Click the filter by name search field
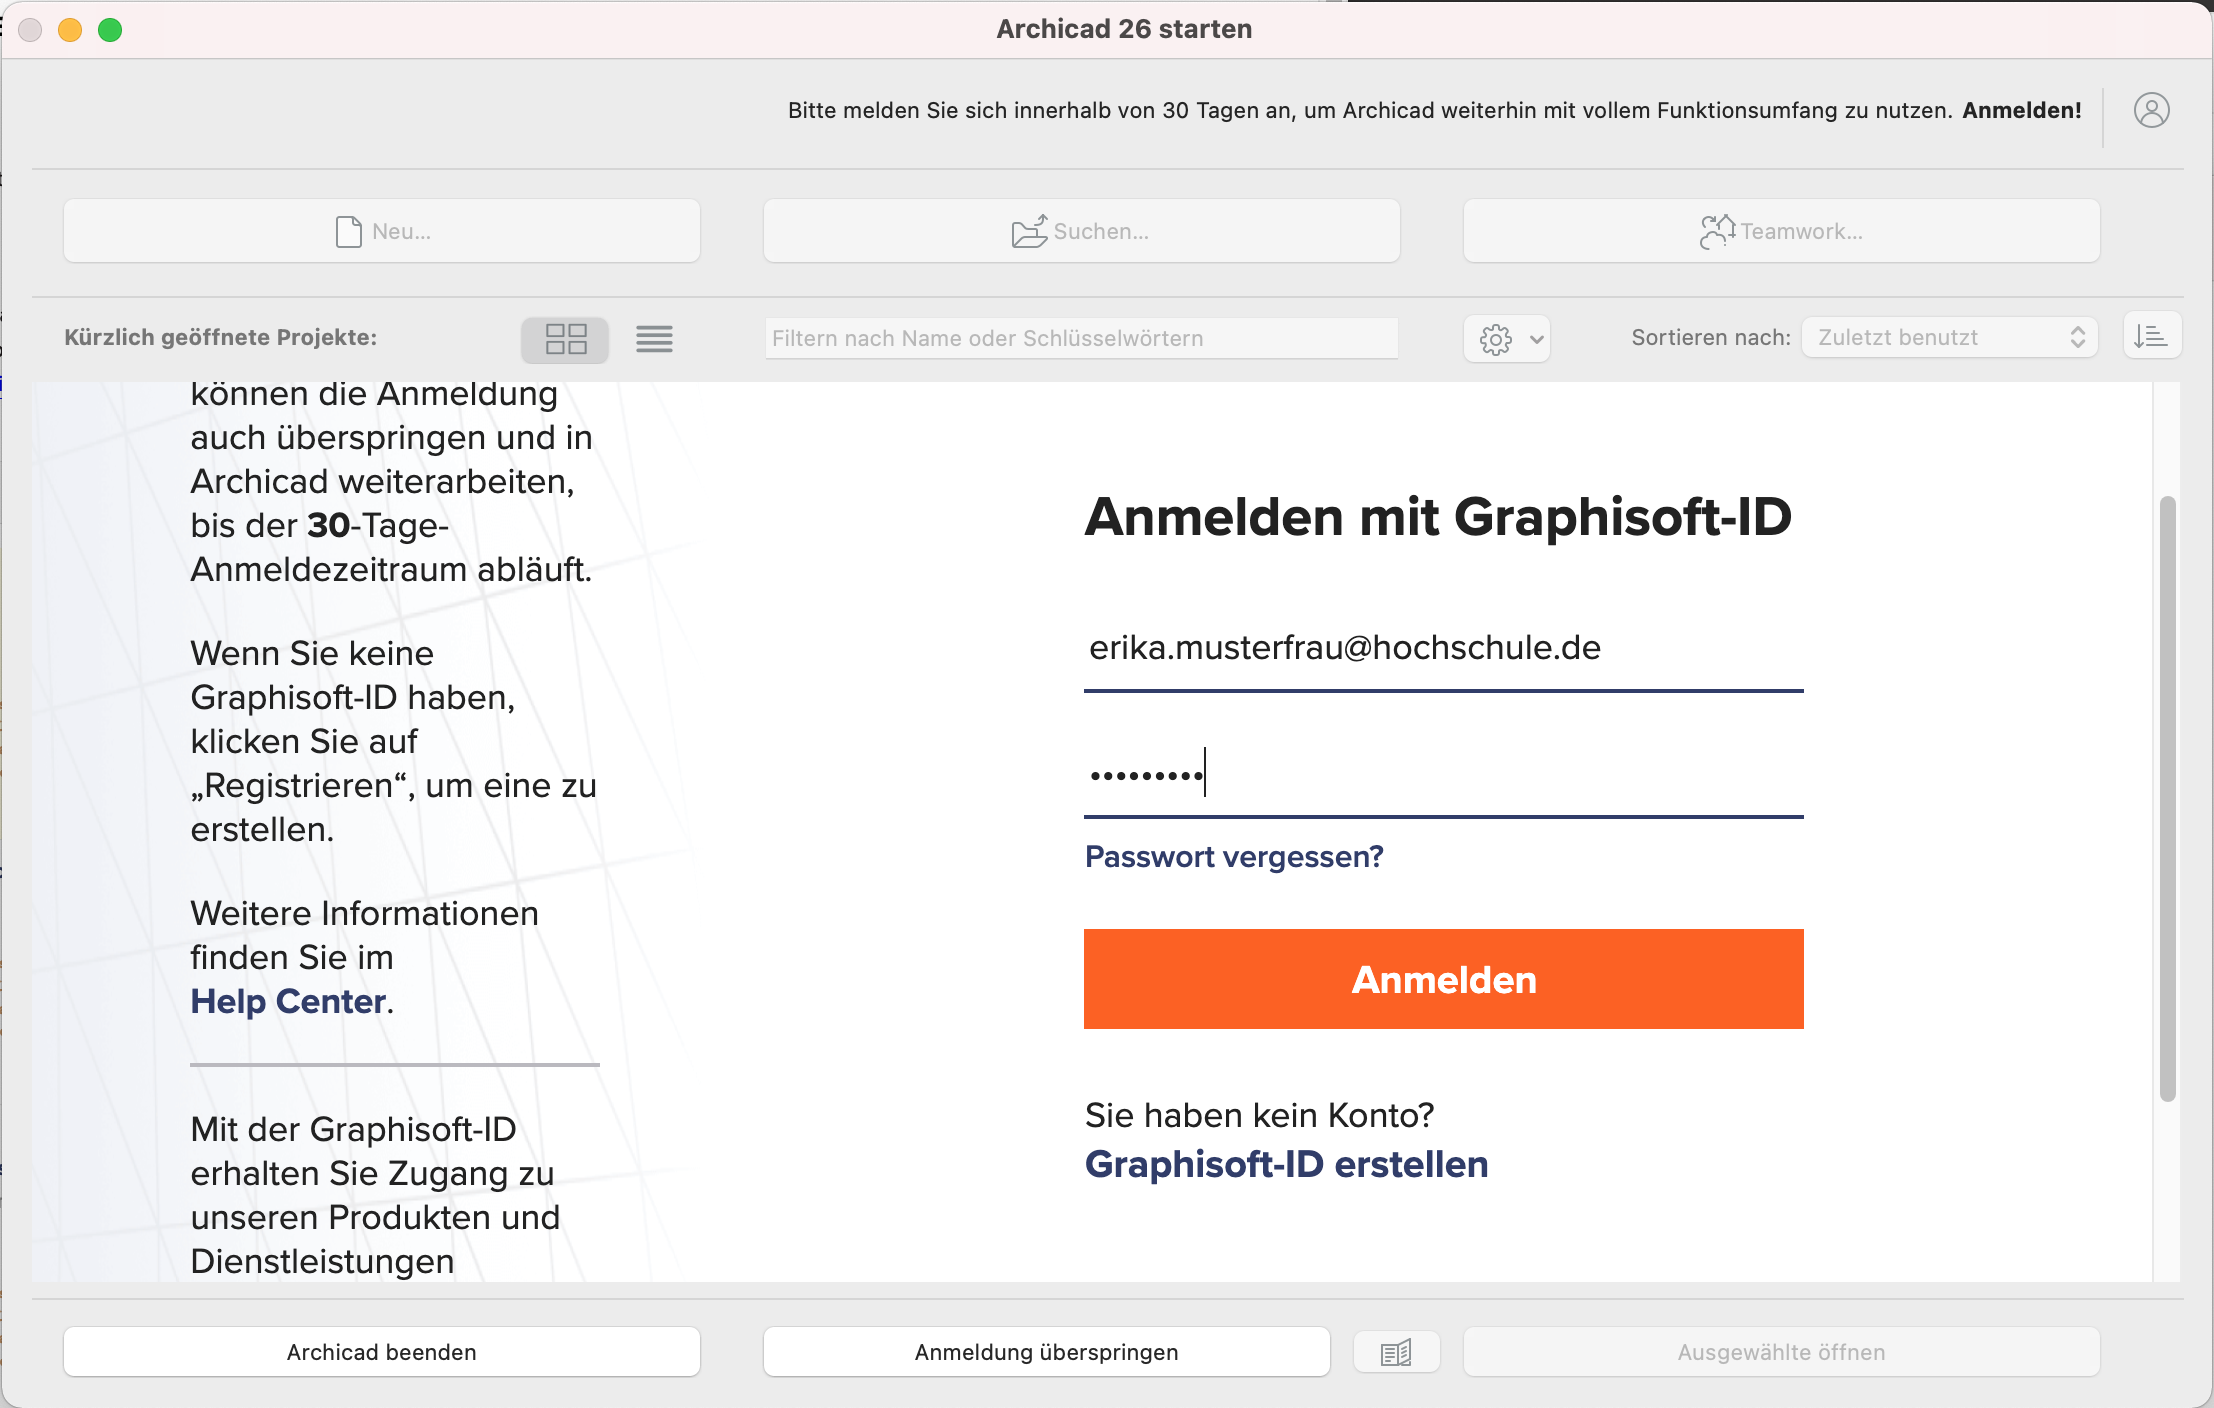2214x1408 pixels. [1081, 338]
